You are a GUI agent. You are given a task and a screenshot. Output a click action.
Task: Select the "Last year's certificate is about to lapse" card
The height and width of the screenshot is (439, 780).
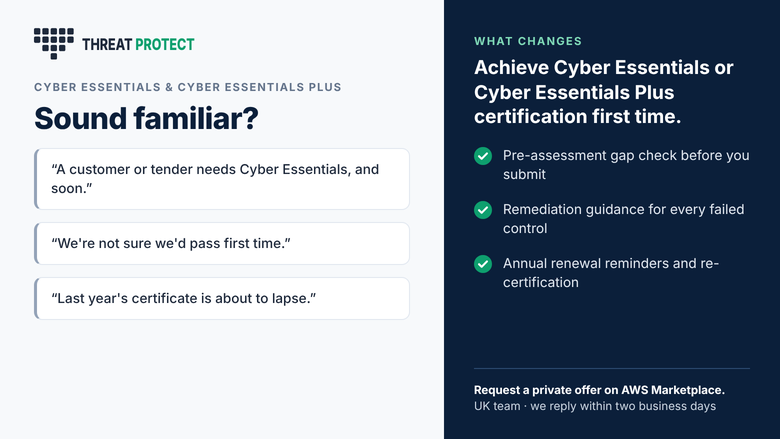[222, 298]
